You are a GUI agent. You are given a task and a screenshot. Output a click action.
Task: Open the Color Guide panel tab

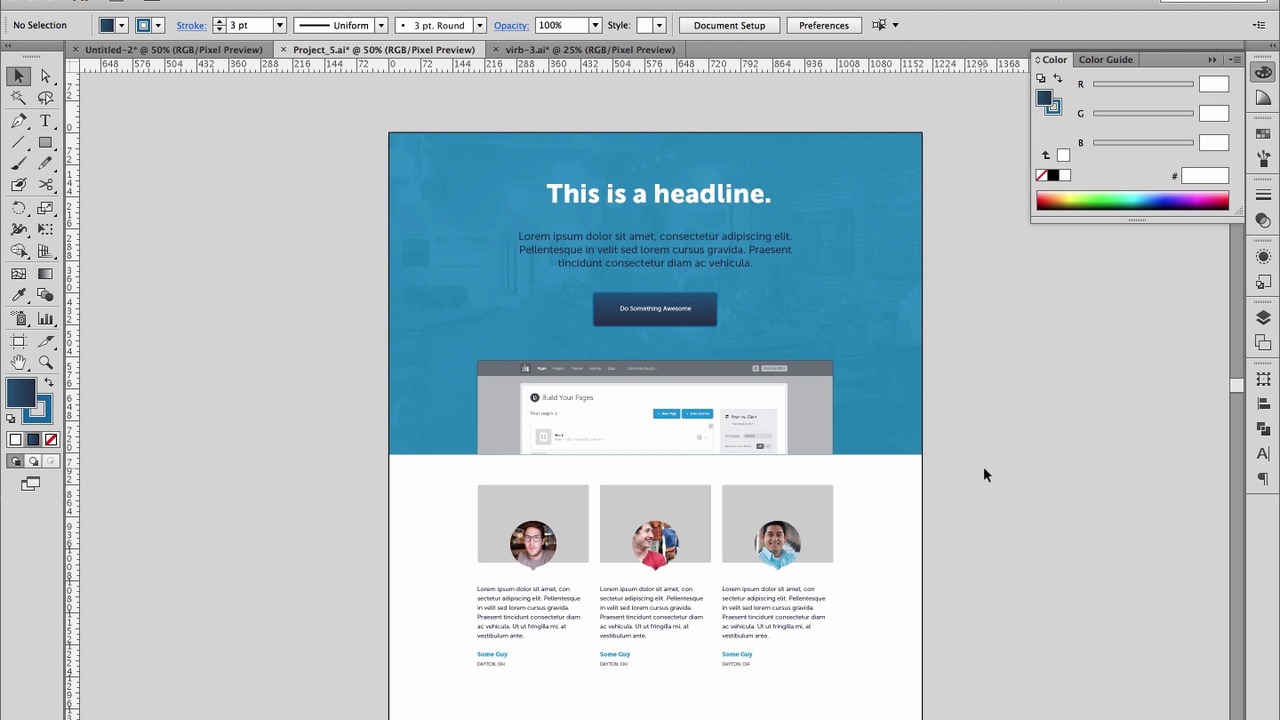click(1105, 60)
